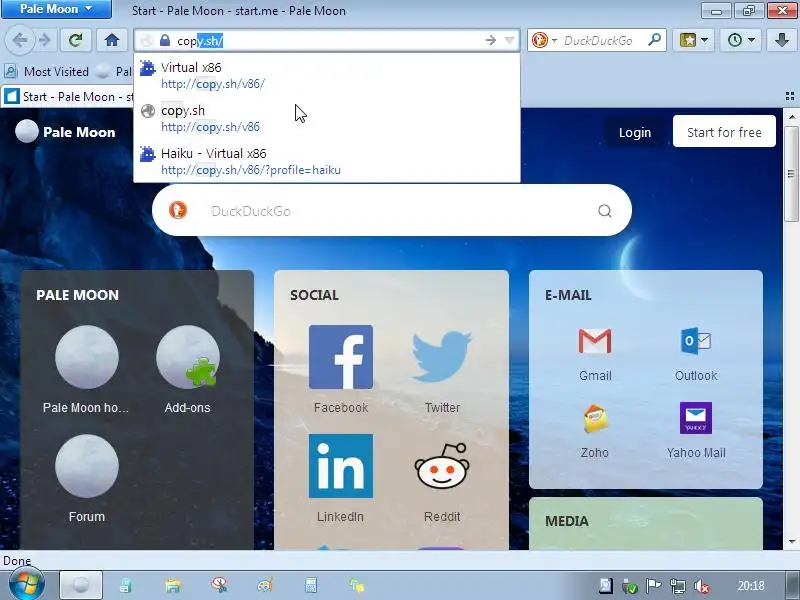The image size is (800, 600).
Task: Open the file explorer folder taskbar icon
Action: [172, 585]
